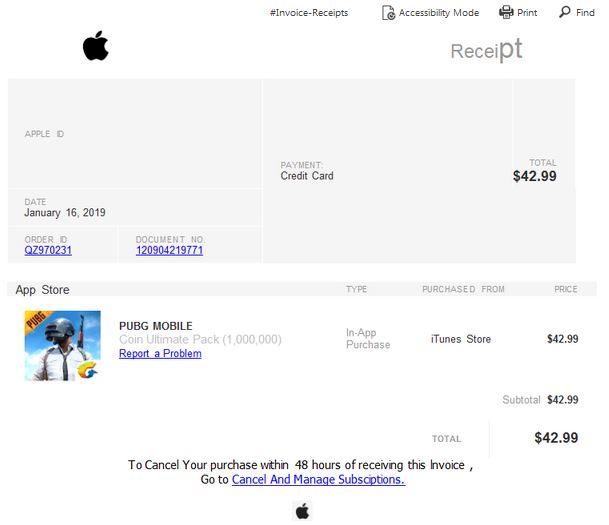Open document number 120904219771 link

169,250
